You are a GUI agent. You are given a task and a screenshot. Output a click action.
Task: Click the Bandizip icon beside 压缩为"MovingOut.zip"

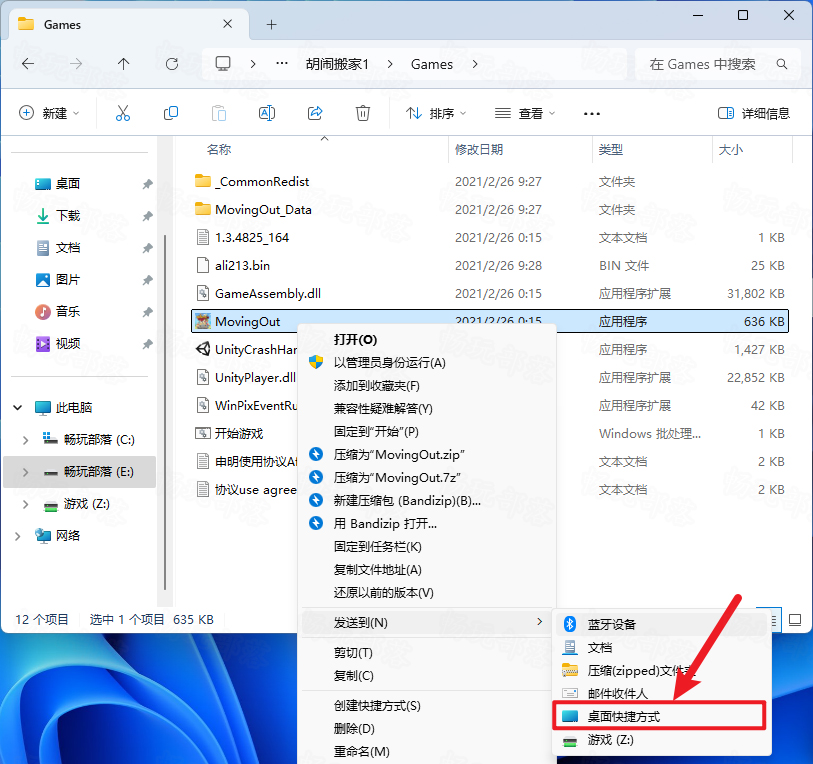[316, 454]
